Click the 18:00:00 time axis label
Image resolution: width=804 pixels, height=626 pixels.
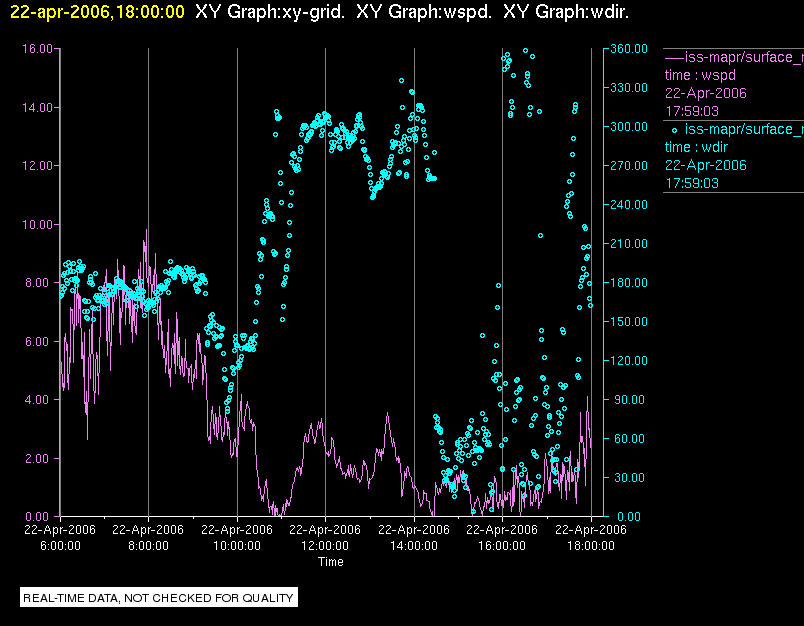click(x=591, y=546)
